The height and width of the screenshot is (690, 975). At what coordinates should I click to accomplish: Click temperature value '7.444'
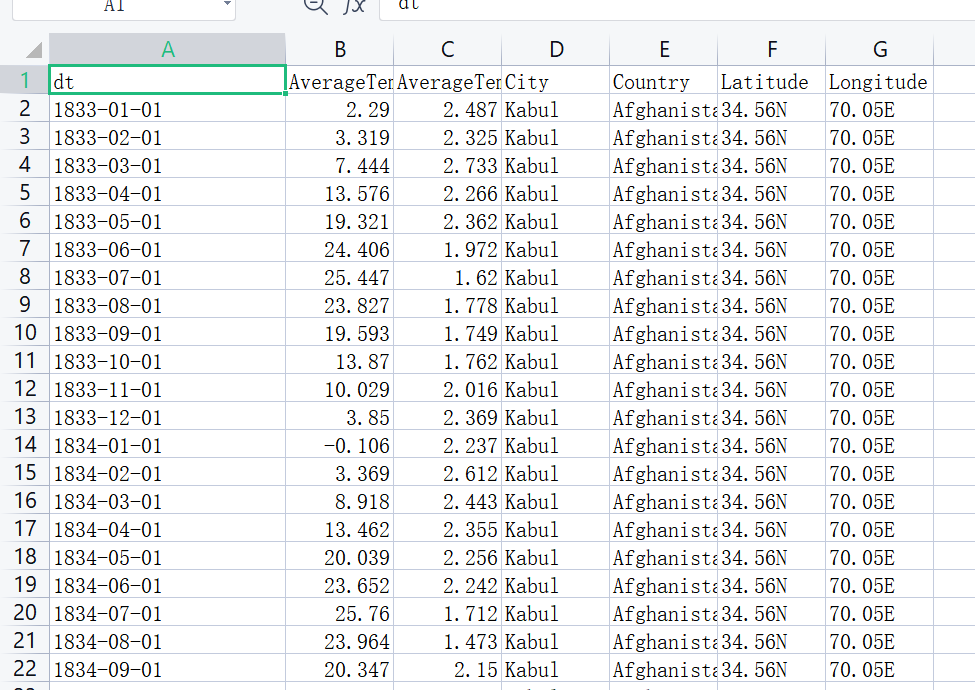pos(340,165)
